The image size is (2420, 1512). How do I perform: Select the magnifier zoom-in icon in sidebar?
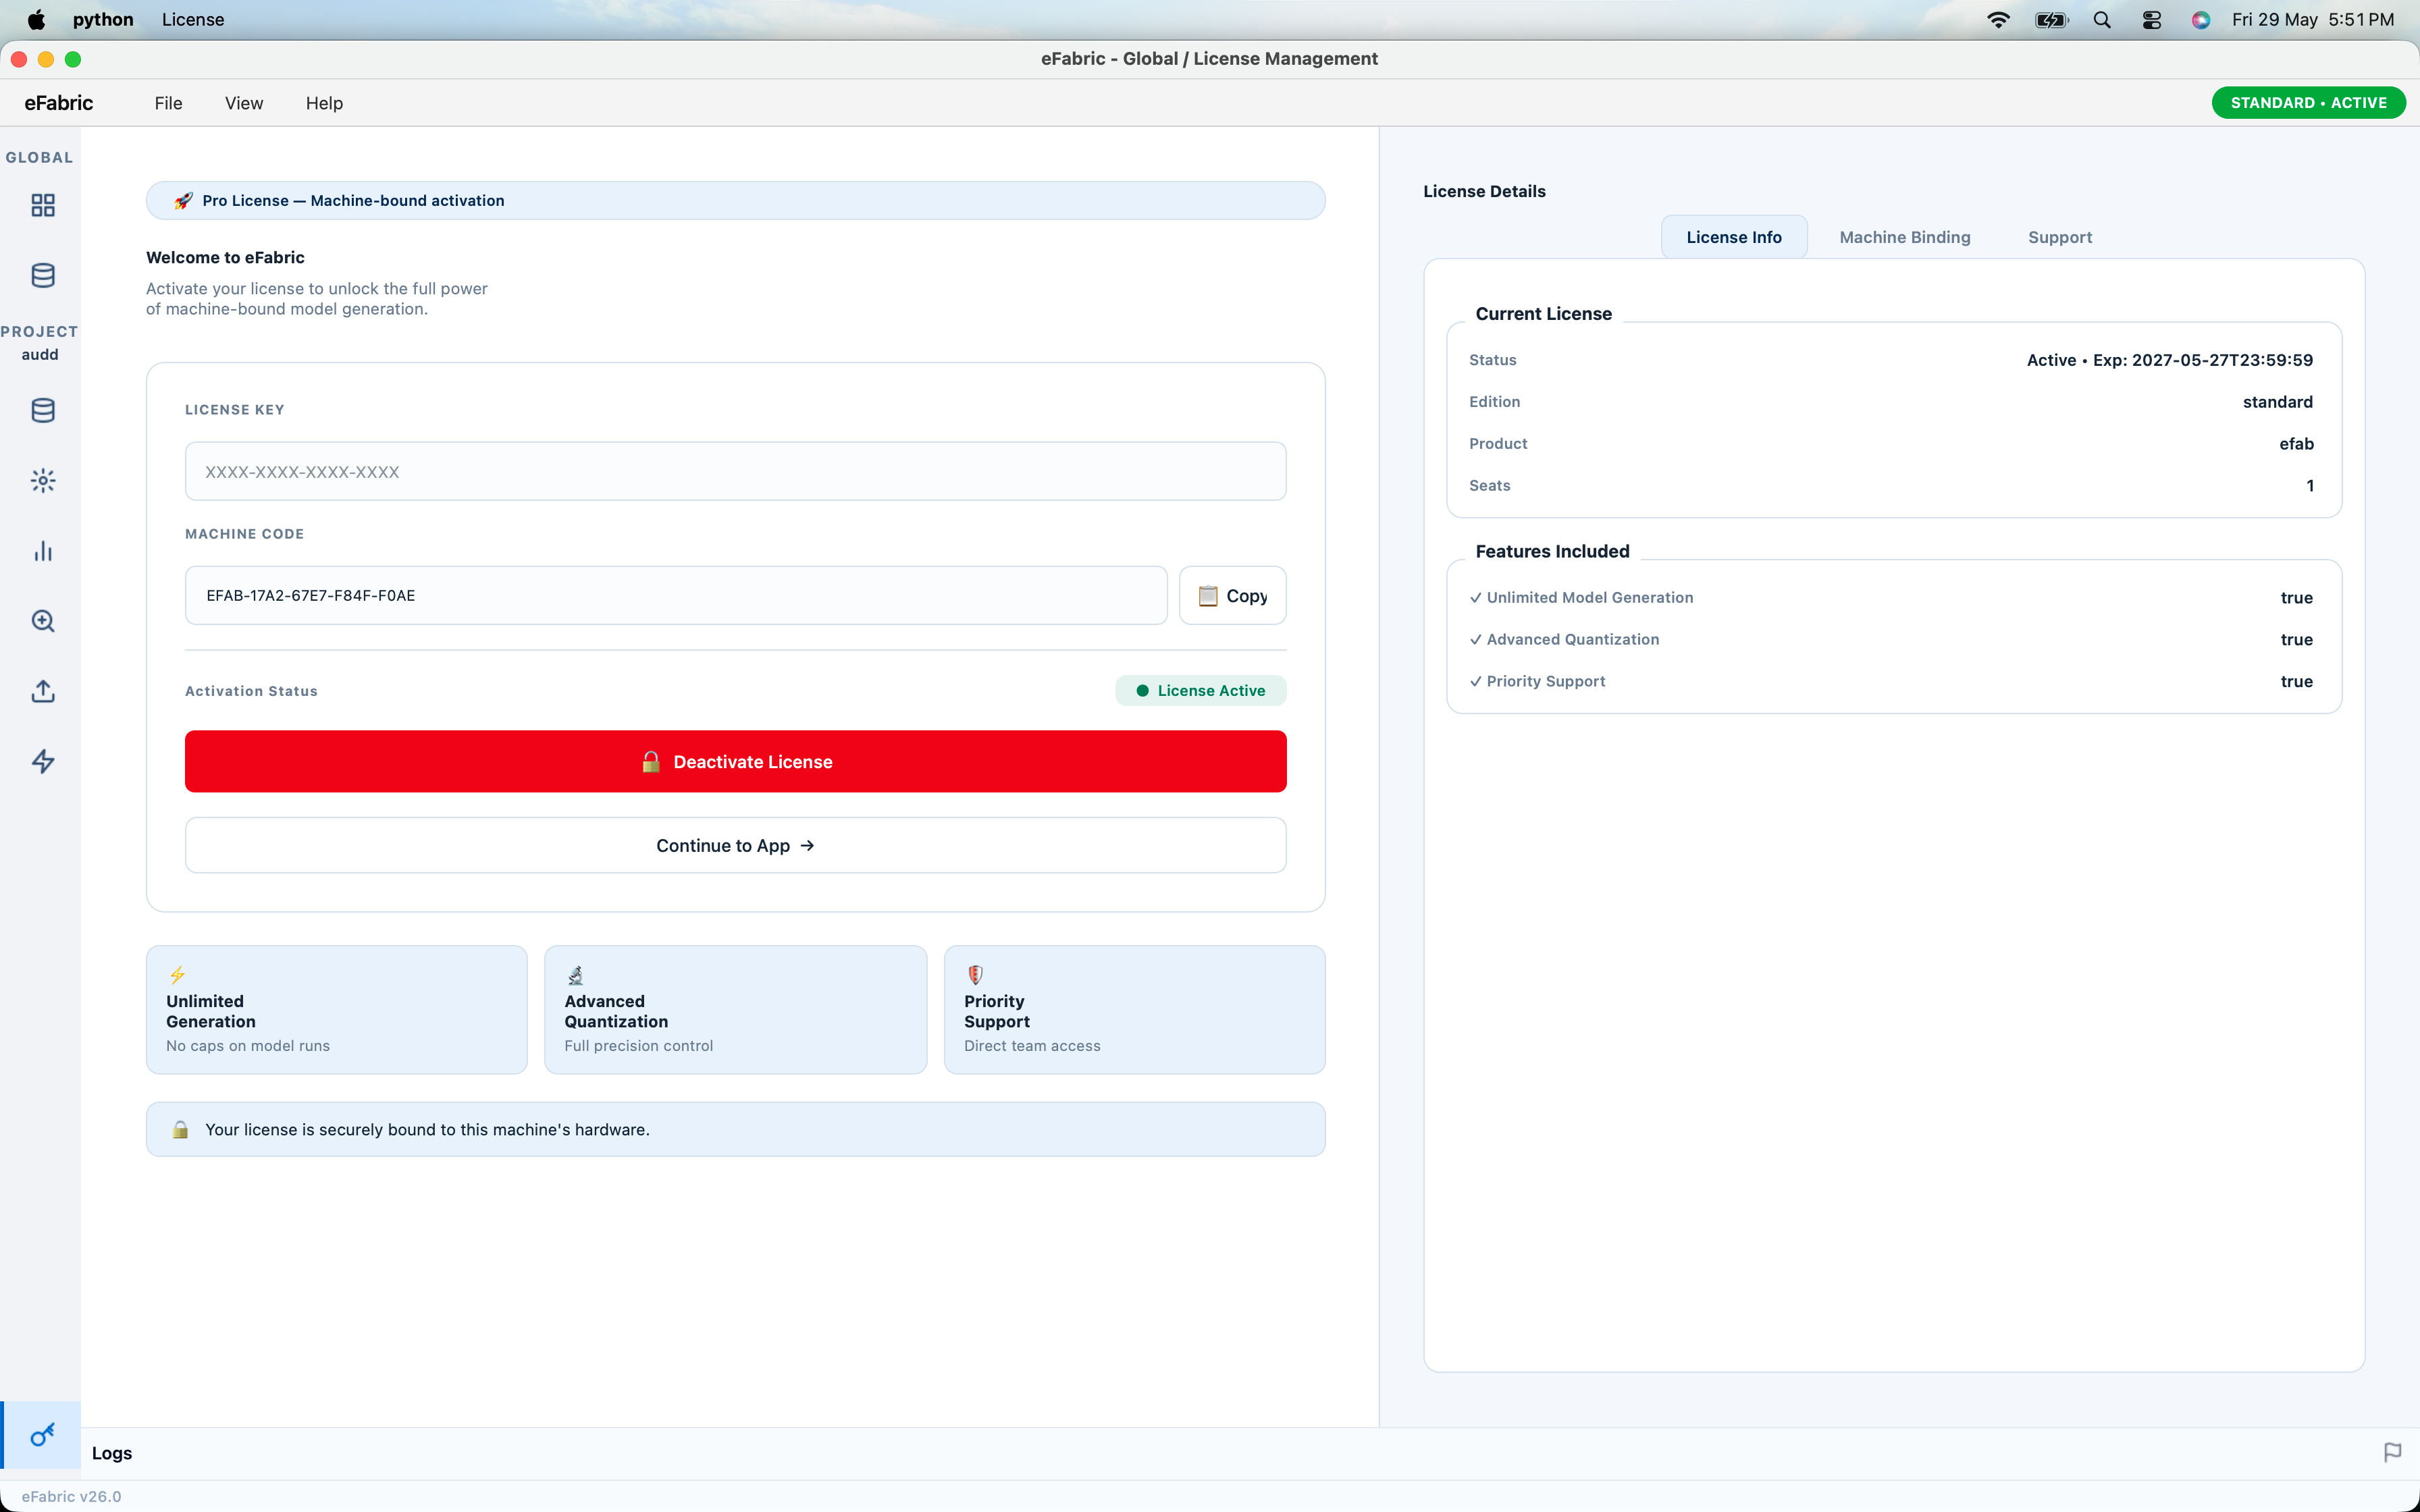point(43,621)
